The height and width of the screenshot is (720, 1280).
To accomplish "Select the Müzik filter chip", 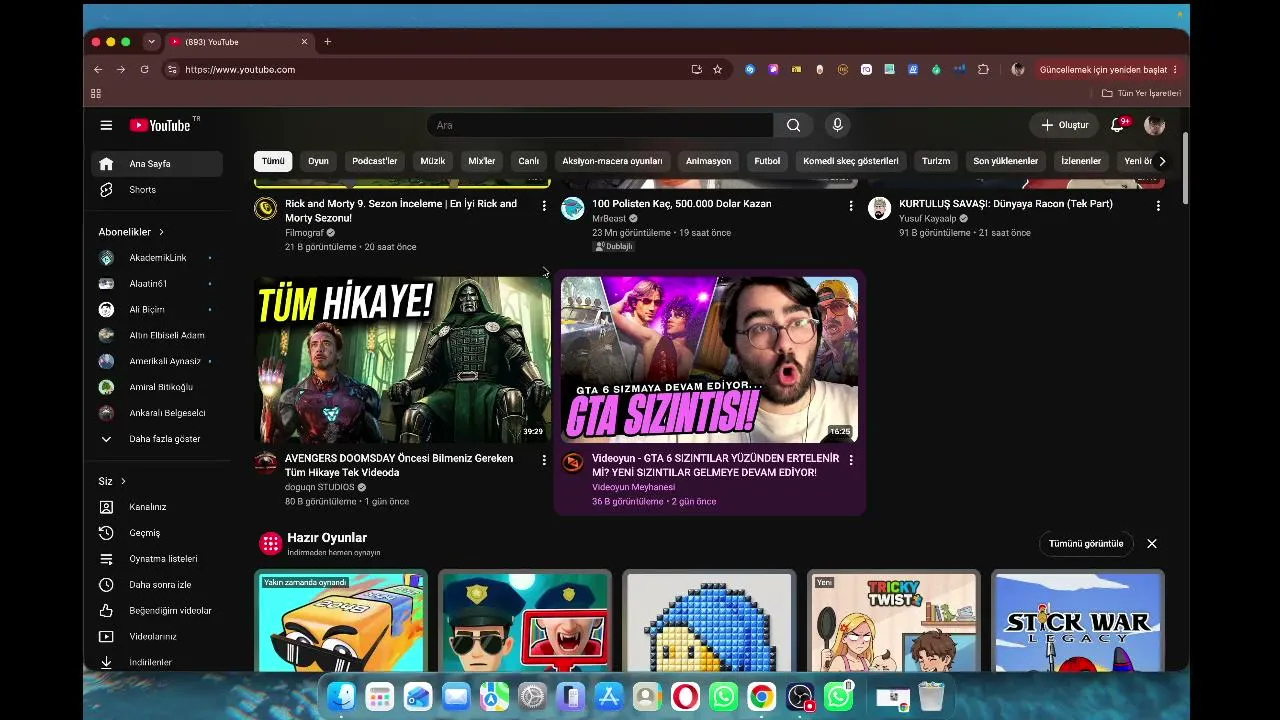I will (432, 161).
